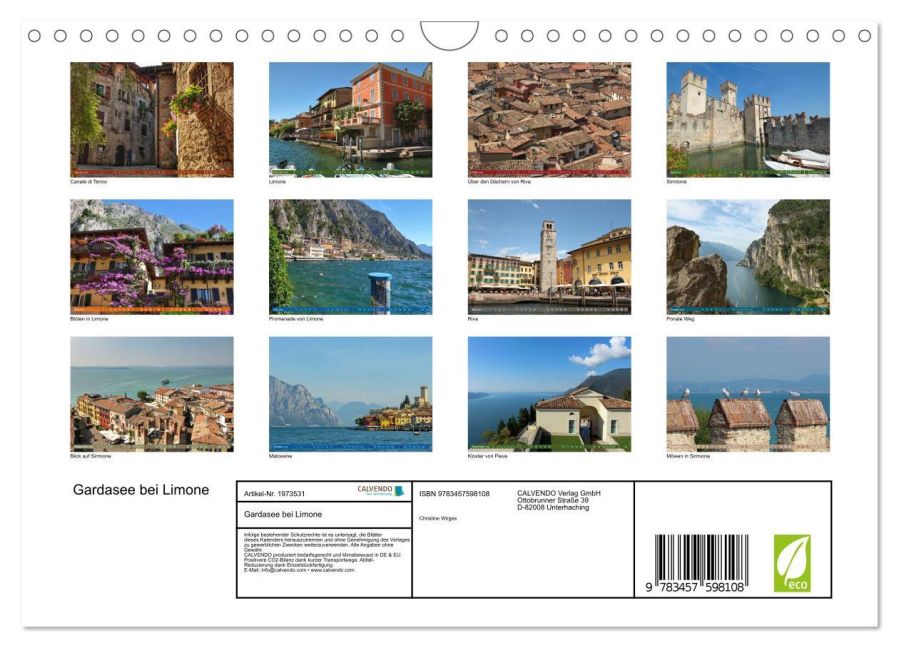Click the caption 'Sirmione' under the castle photo

point(677,182)
